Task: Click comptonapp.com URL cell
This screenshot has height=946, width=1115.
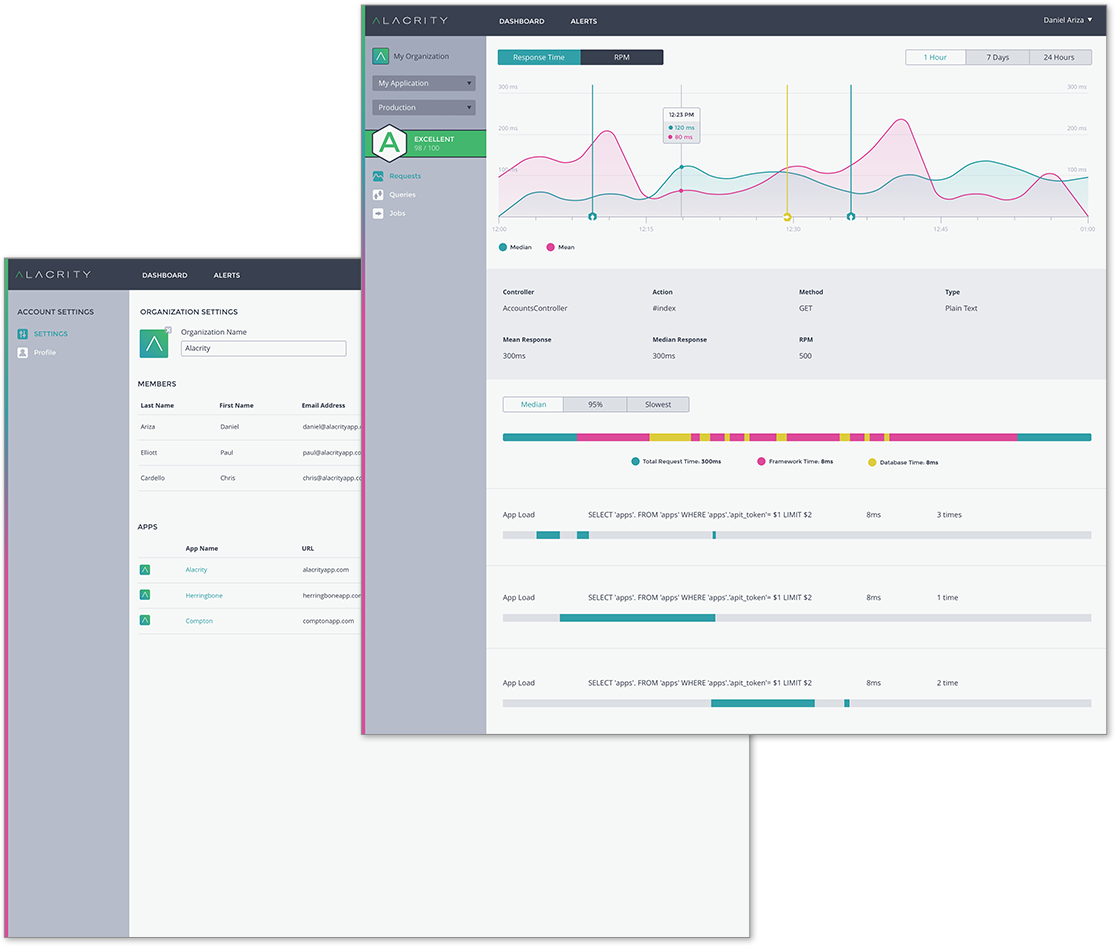Action: [x=329, y=621]
